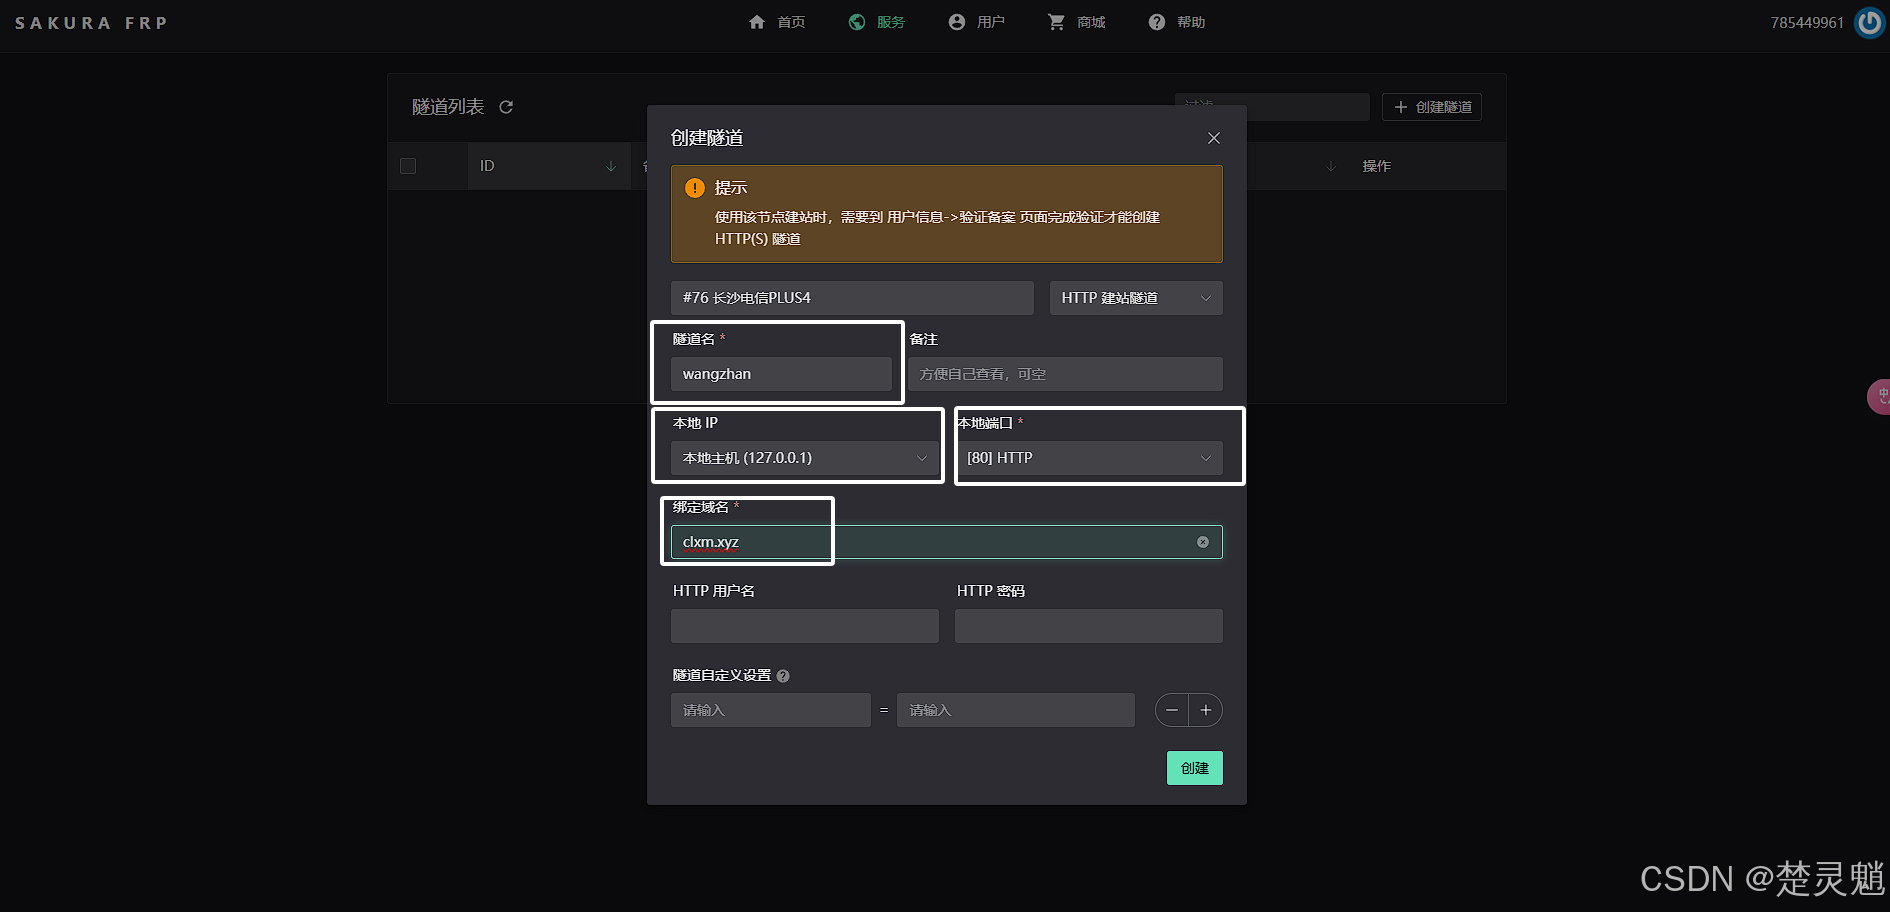
Task: Go to 首页 home page
Action: [791, 22]
